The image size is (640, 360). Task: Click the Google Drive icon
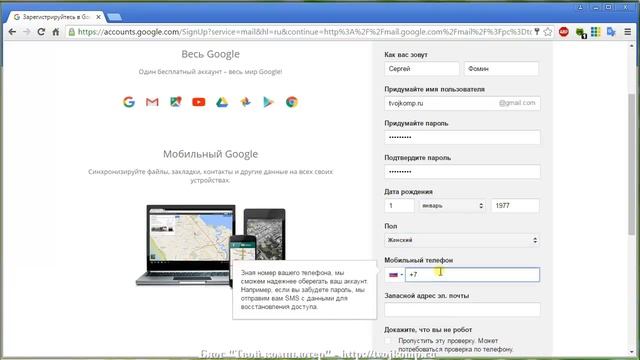[222, 102]
